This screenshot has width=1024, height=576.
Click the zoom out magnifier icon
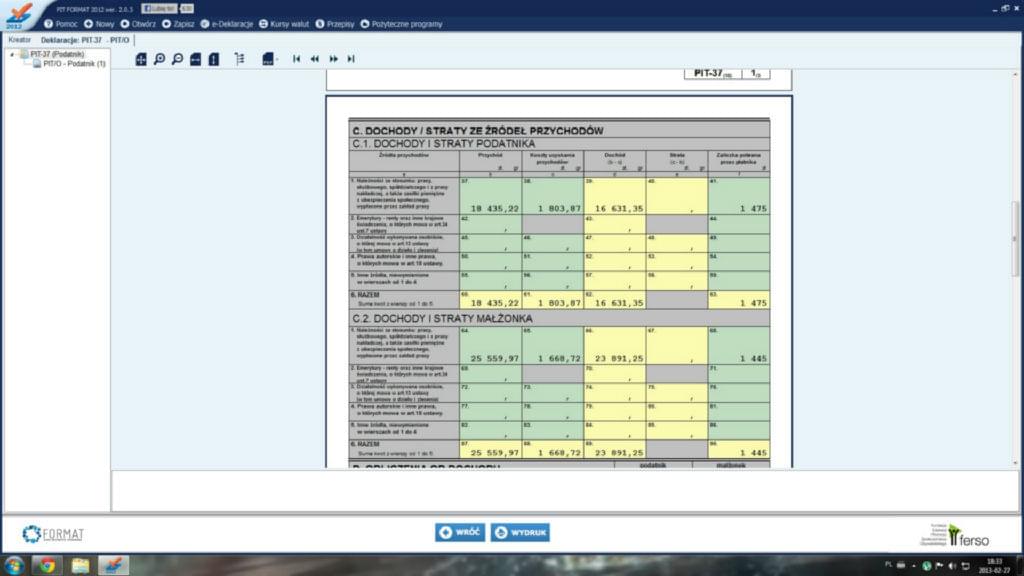click(177, 59)
